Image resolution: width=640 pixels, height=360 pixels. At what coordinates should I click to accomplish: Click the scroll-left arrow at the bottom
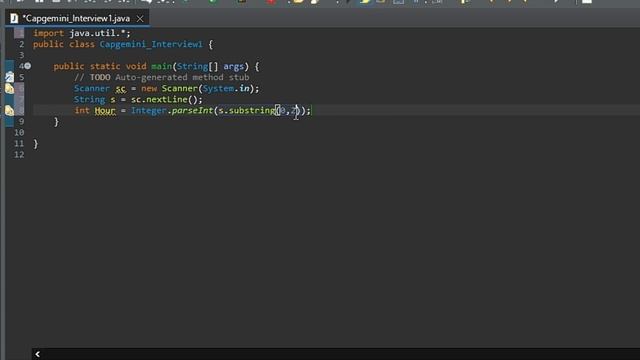tap(38, 354)
